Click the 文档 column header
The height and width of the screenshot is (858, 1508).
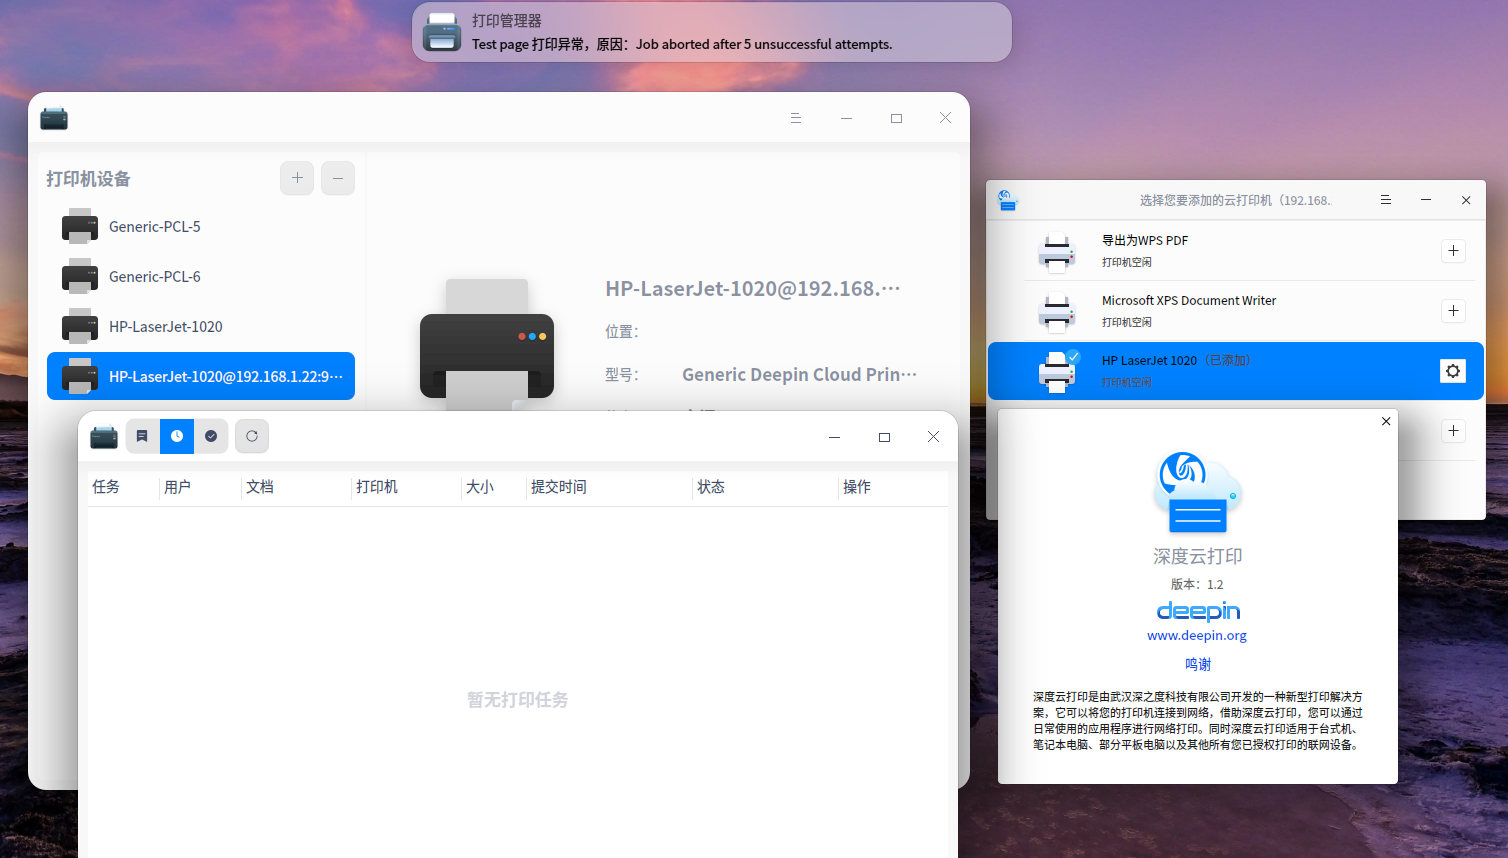260,487
